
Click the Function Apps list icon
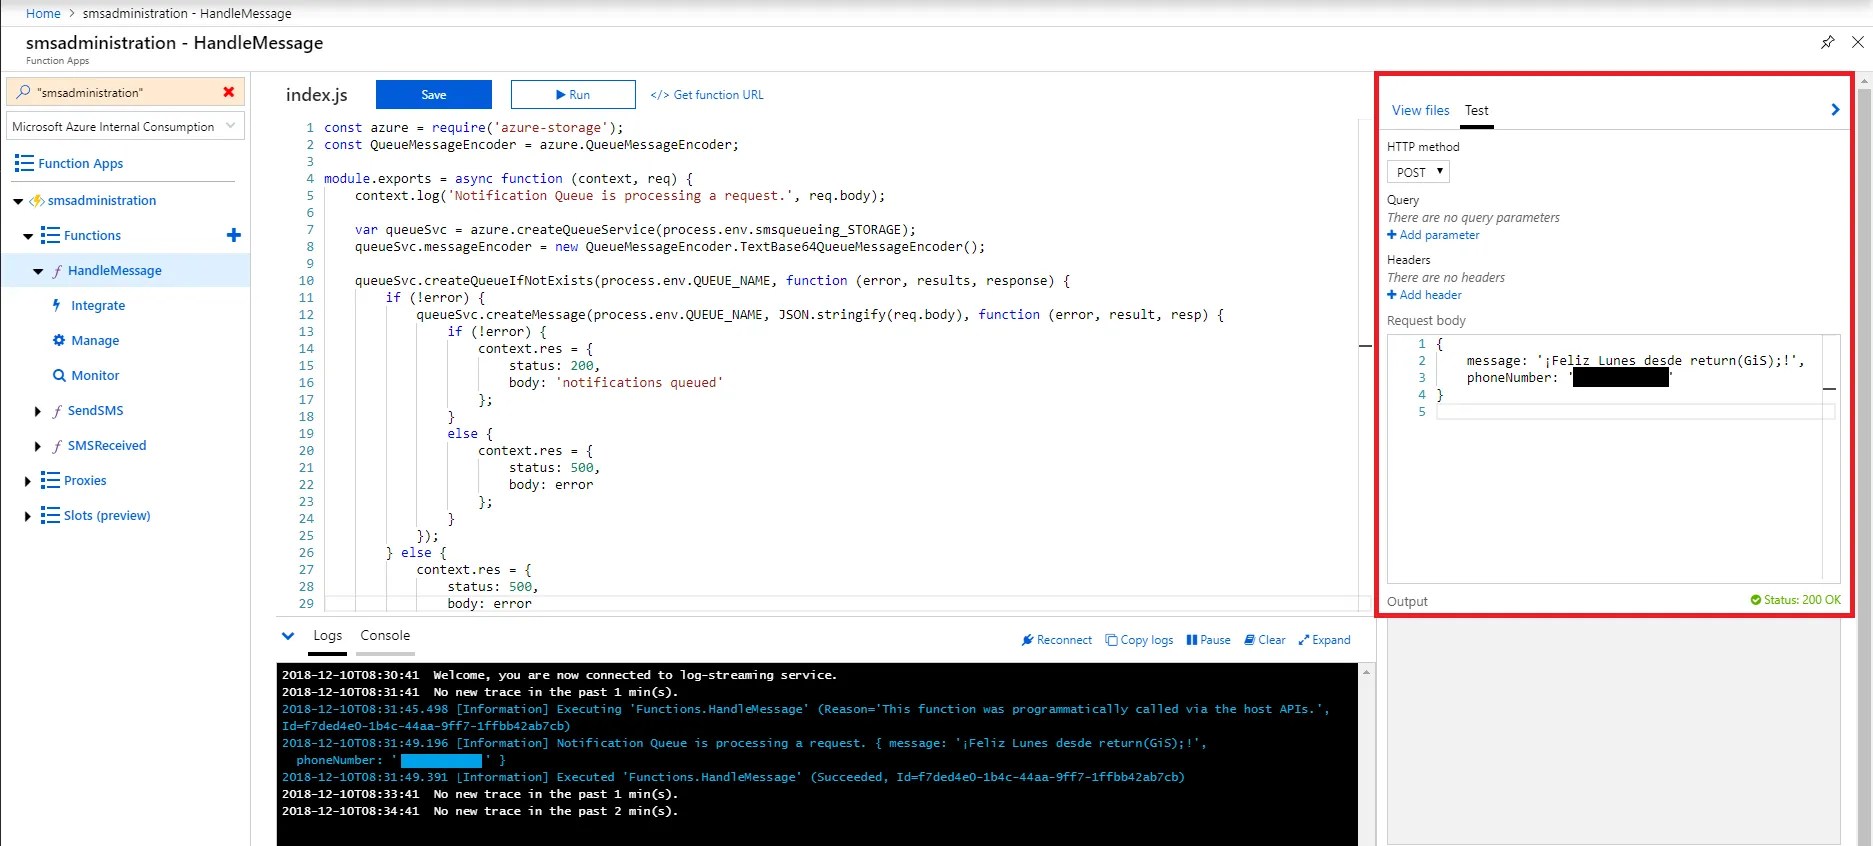(24, 163)
